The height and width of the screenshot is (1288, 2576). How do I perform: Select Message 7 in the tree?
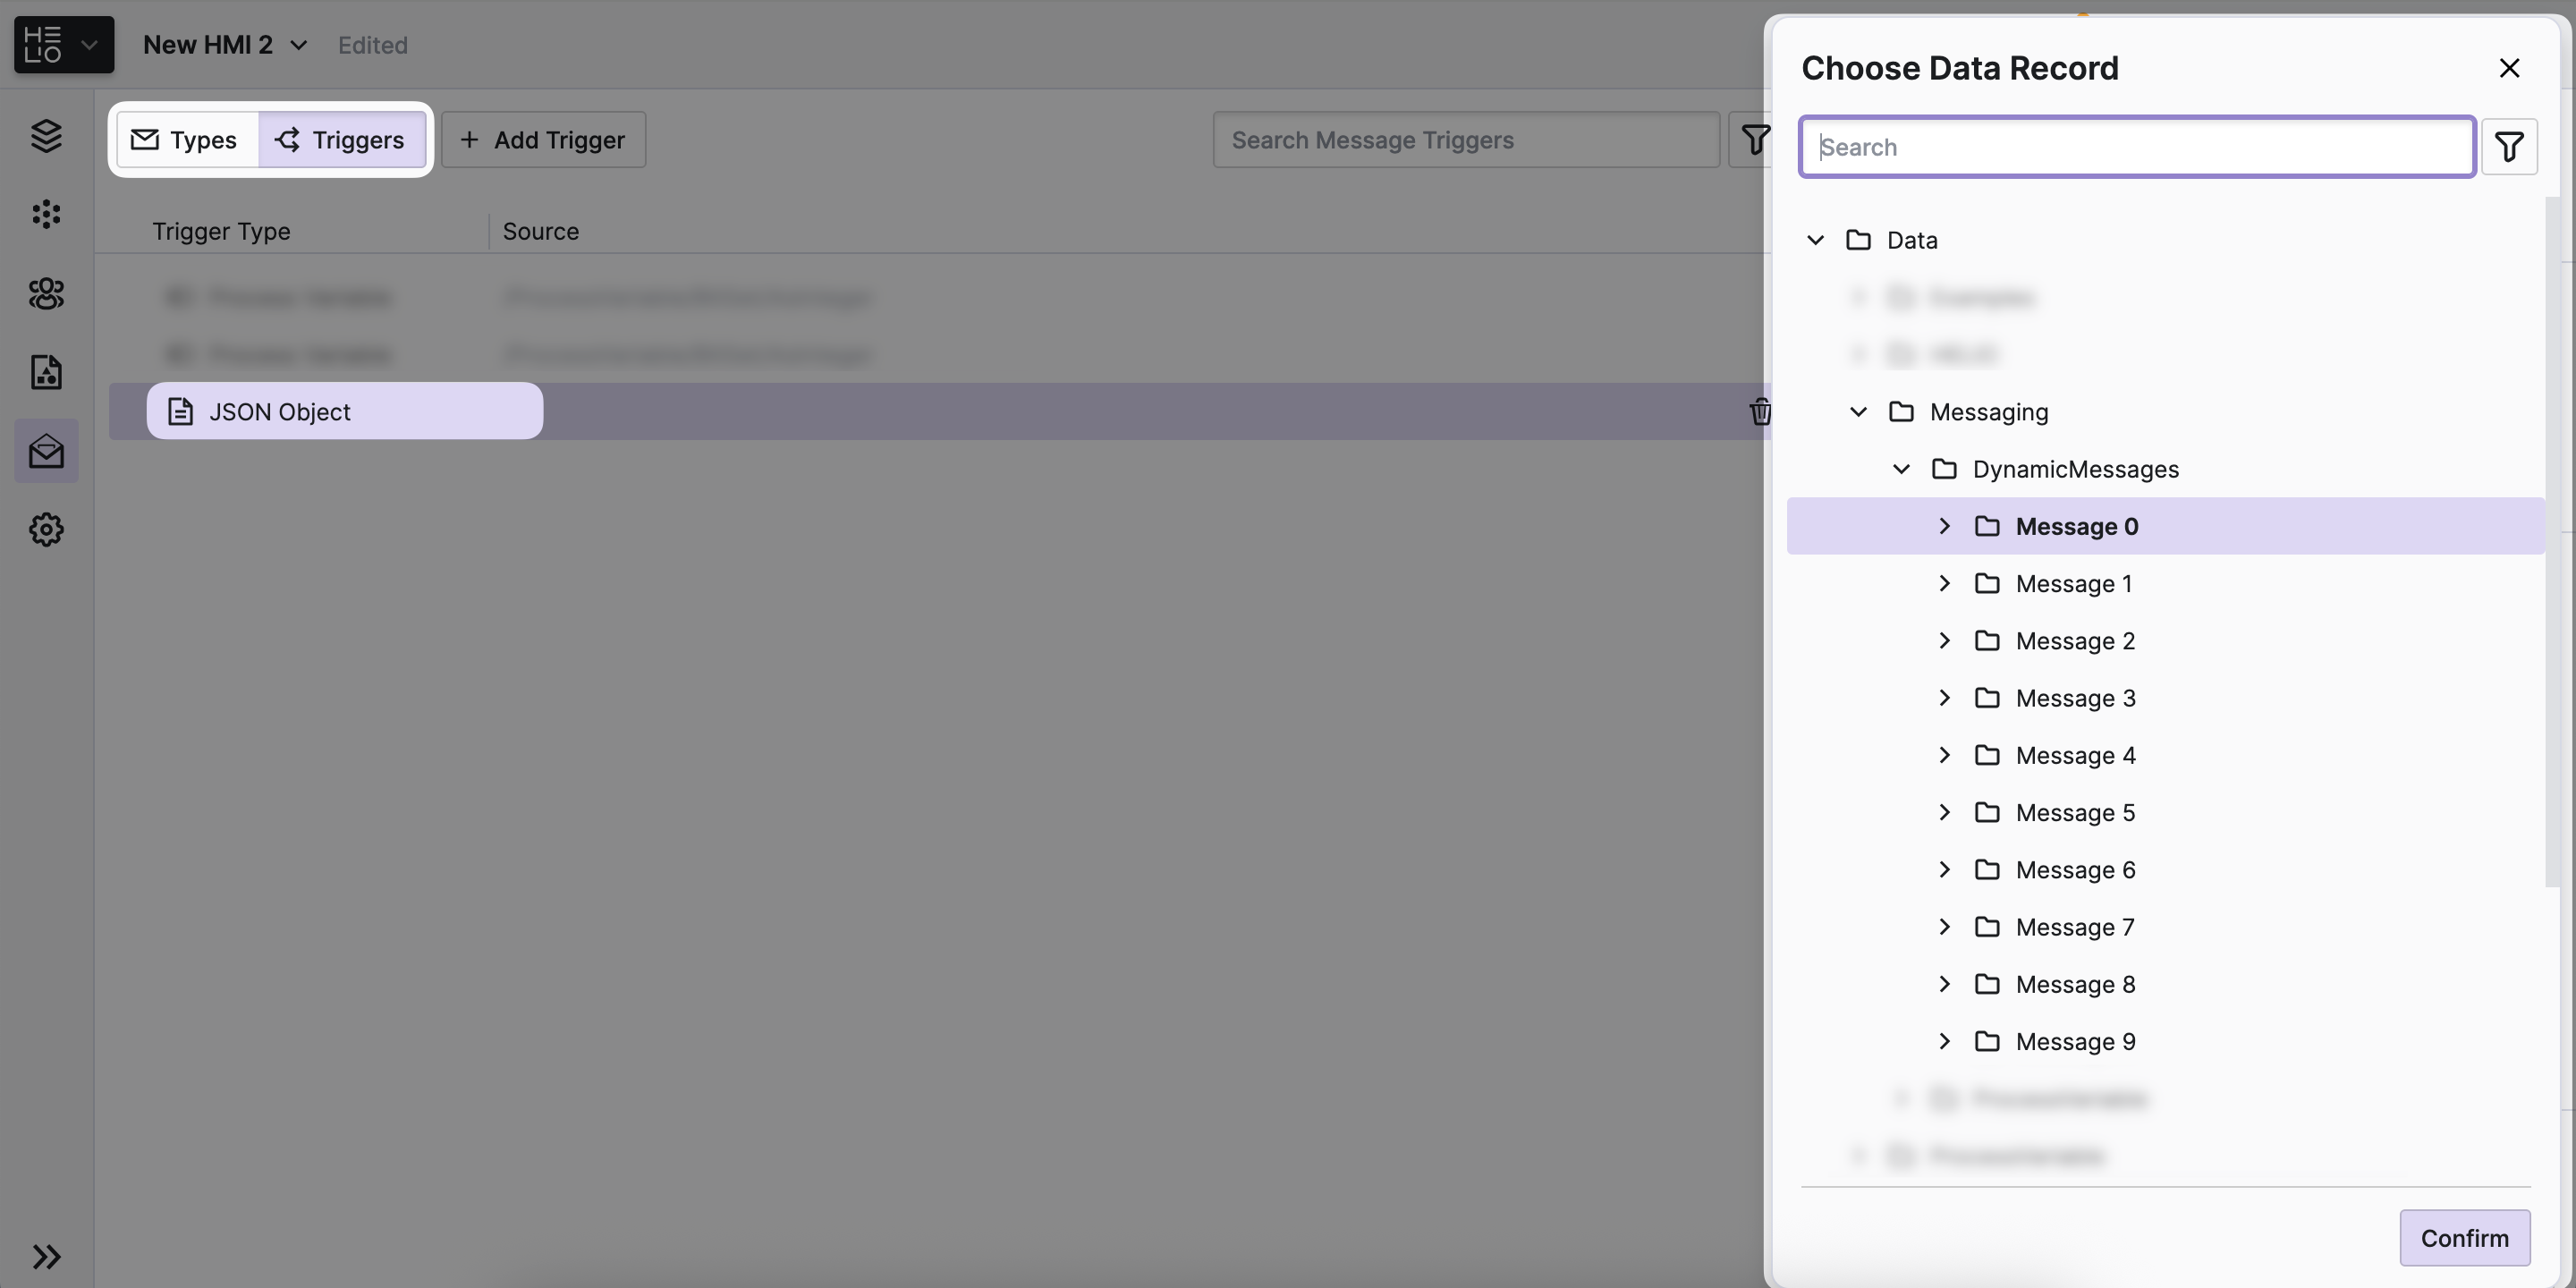2075,927
